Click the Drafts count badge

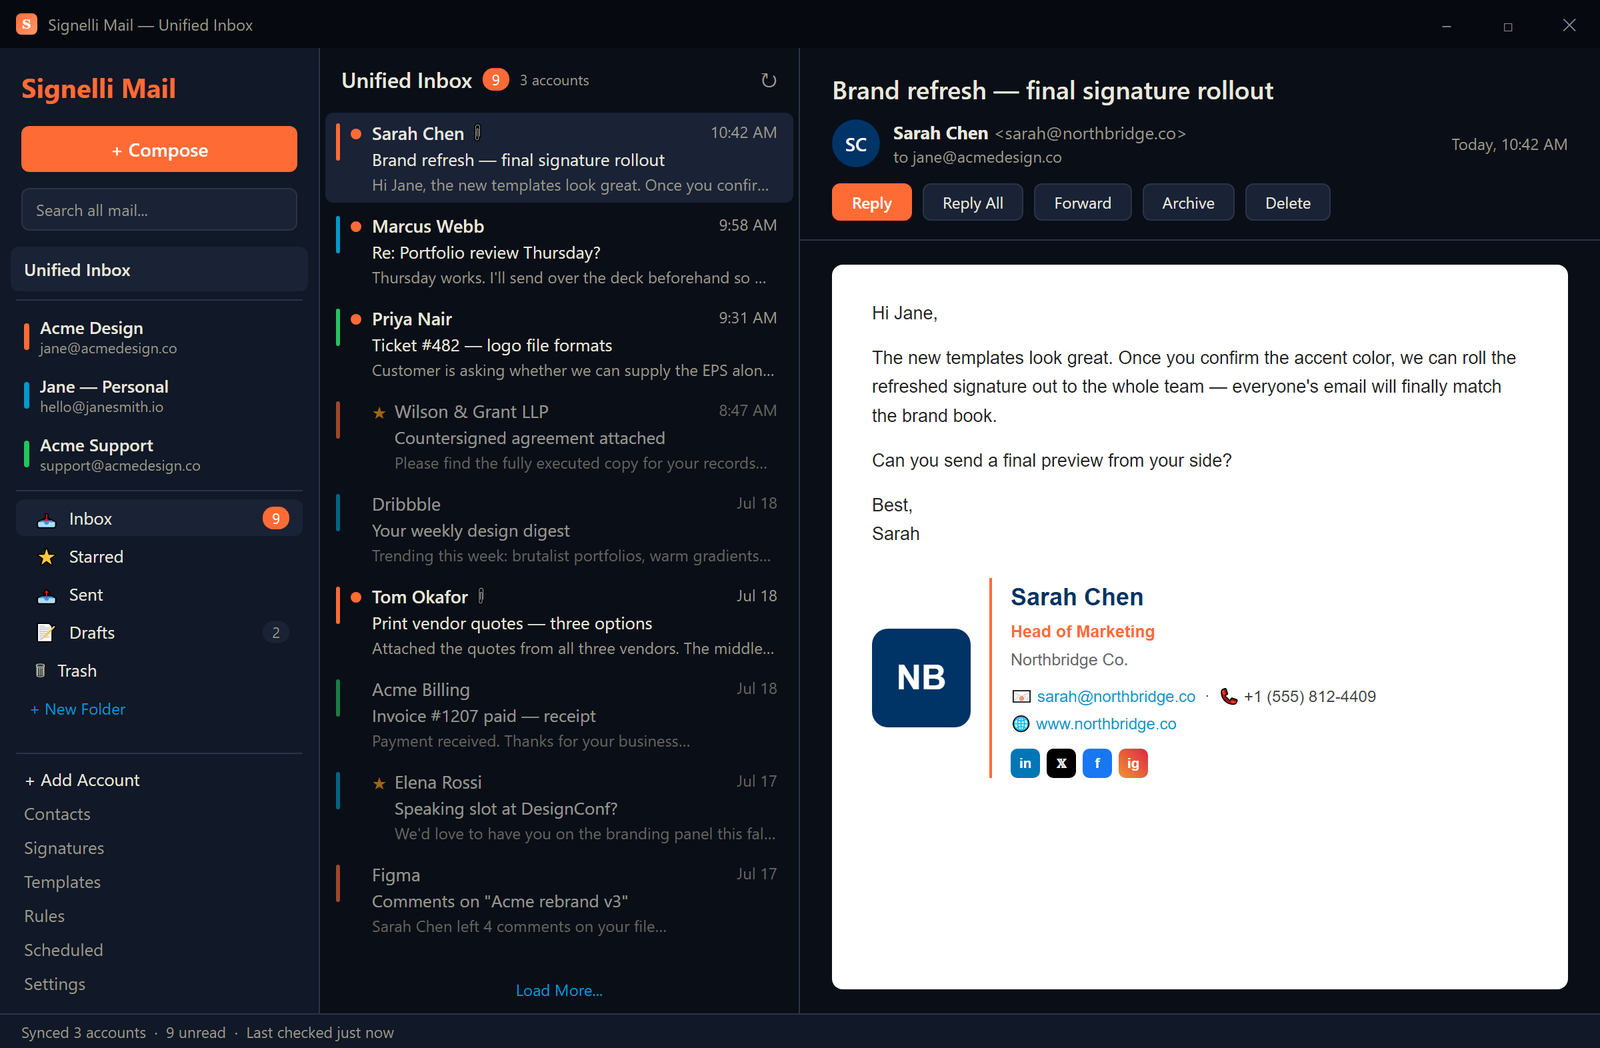pos(276,632)
